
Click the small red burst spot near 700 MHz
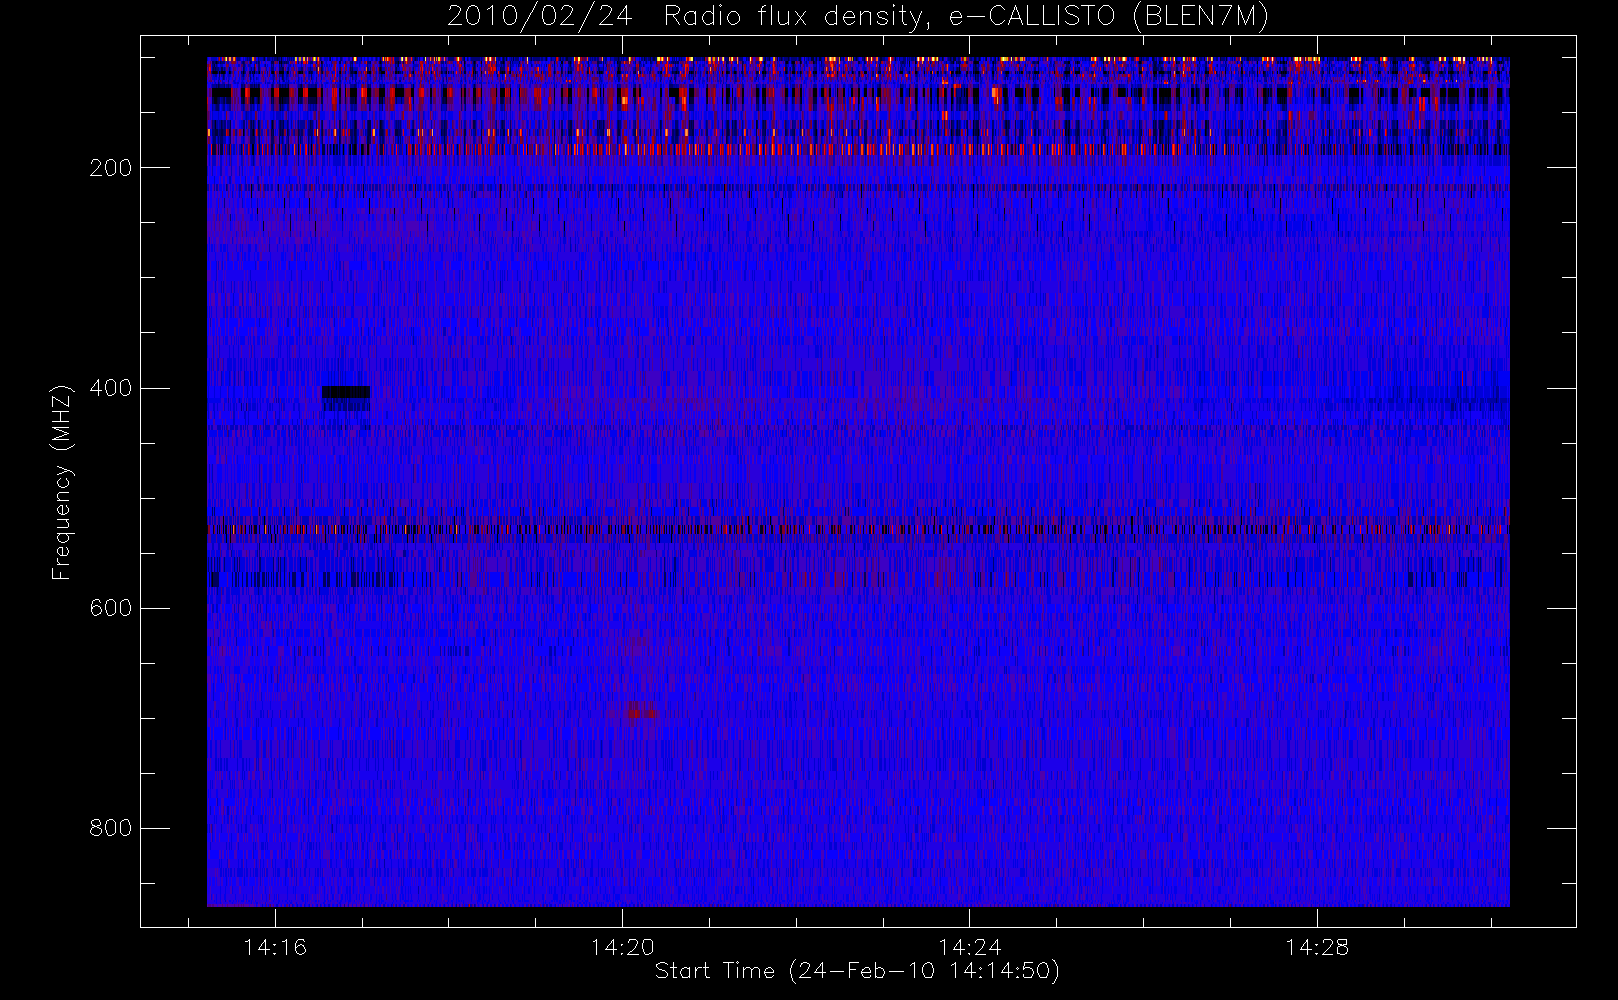[x=640, y=712]
